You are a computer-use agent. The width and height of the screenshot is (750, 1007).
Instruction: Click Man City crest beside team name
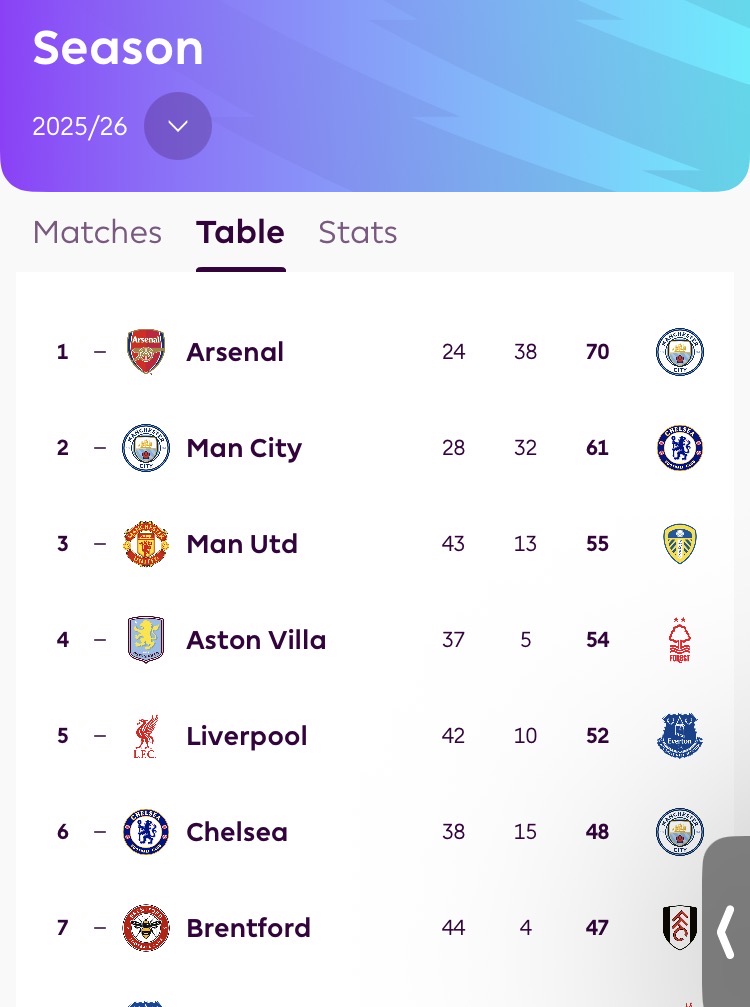point(146,448)
